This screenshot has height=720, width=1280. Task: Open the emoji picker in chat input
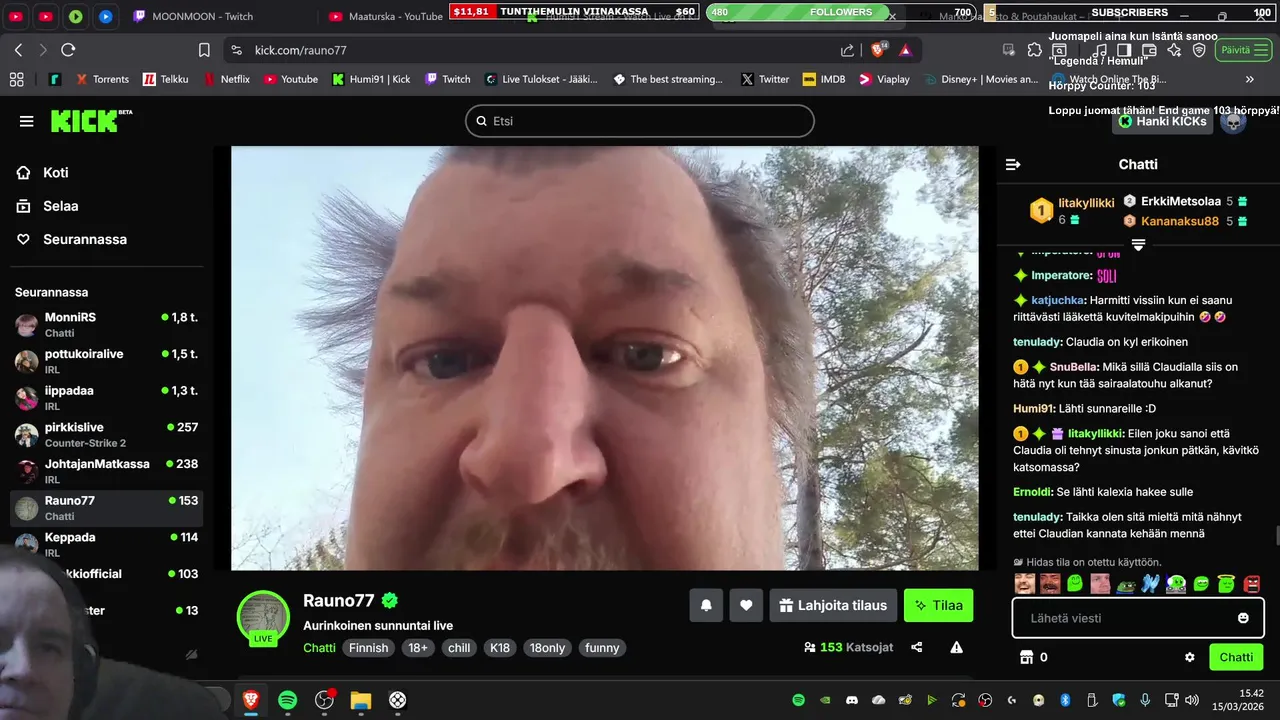(1243, 618)
